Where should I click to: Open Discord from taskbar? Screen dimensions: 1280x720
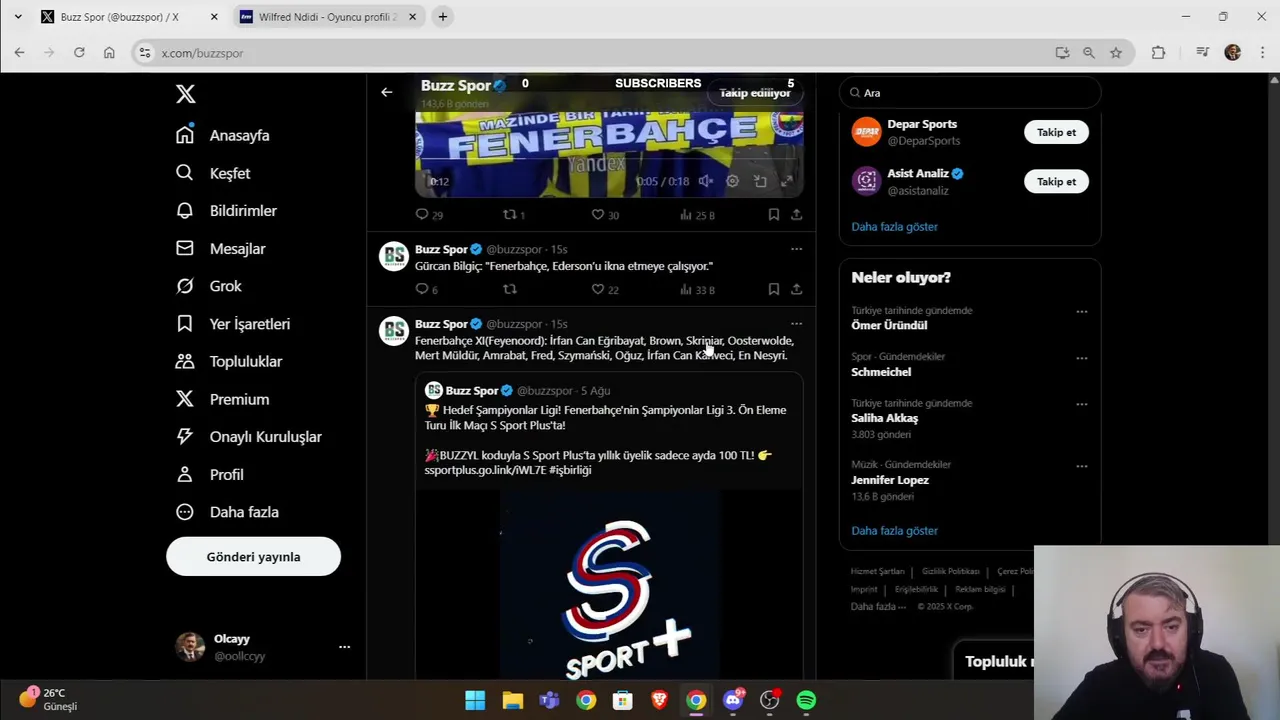(x=733, y=700)
